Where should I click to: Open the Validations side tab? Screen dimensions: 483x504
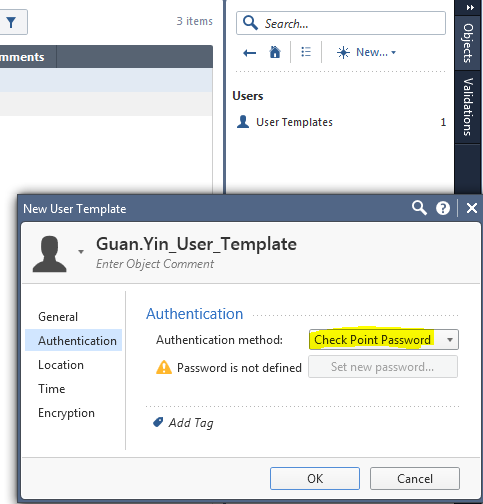(468, 107)
